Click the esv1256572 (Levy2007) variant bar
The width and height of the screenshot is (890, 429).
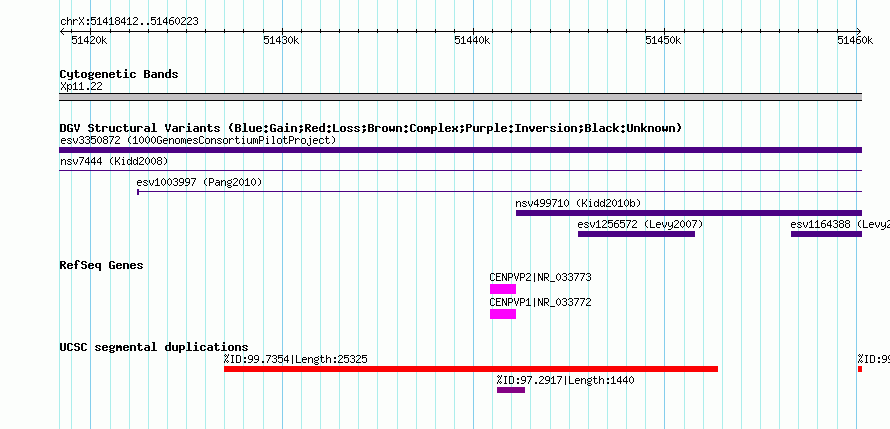coord(636,234)
